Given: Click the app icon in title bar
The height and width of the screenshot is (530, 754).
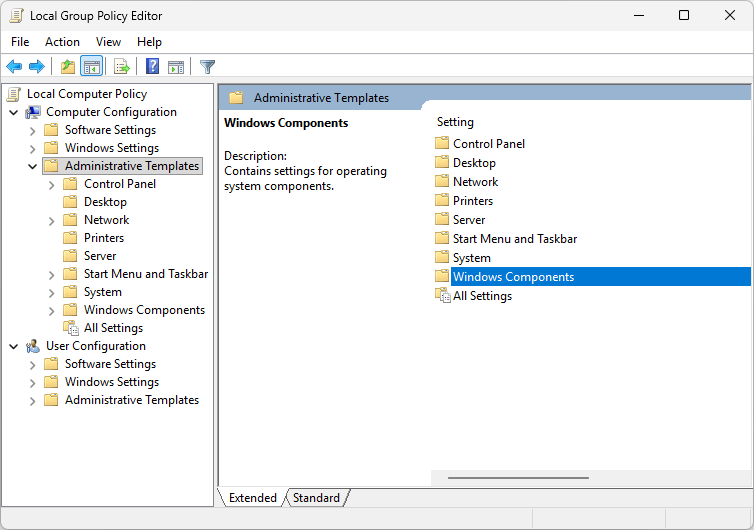Looking at the screenshot, I should click(16, 16).
